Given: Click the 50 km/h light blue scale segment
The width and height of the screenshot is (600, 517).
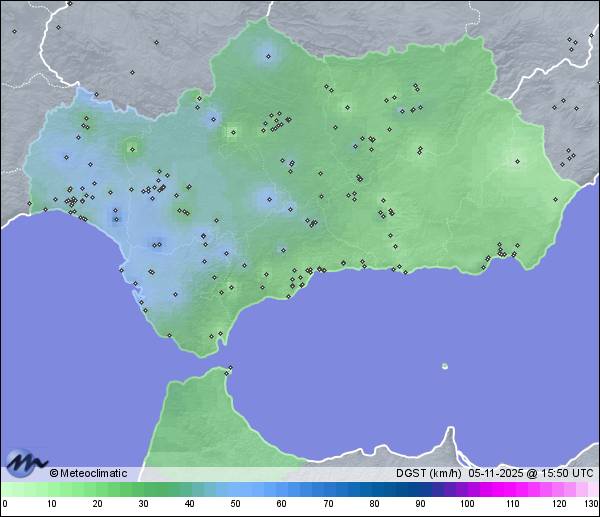Looking at the screenshot, I should click(235, 489).
